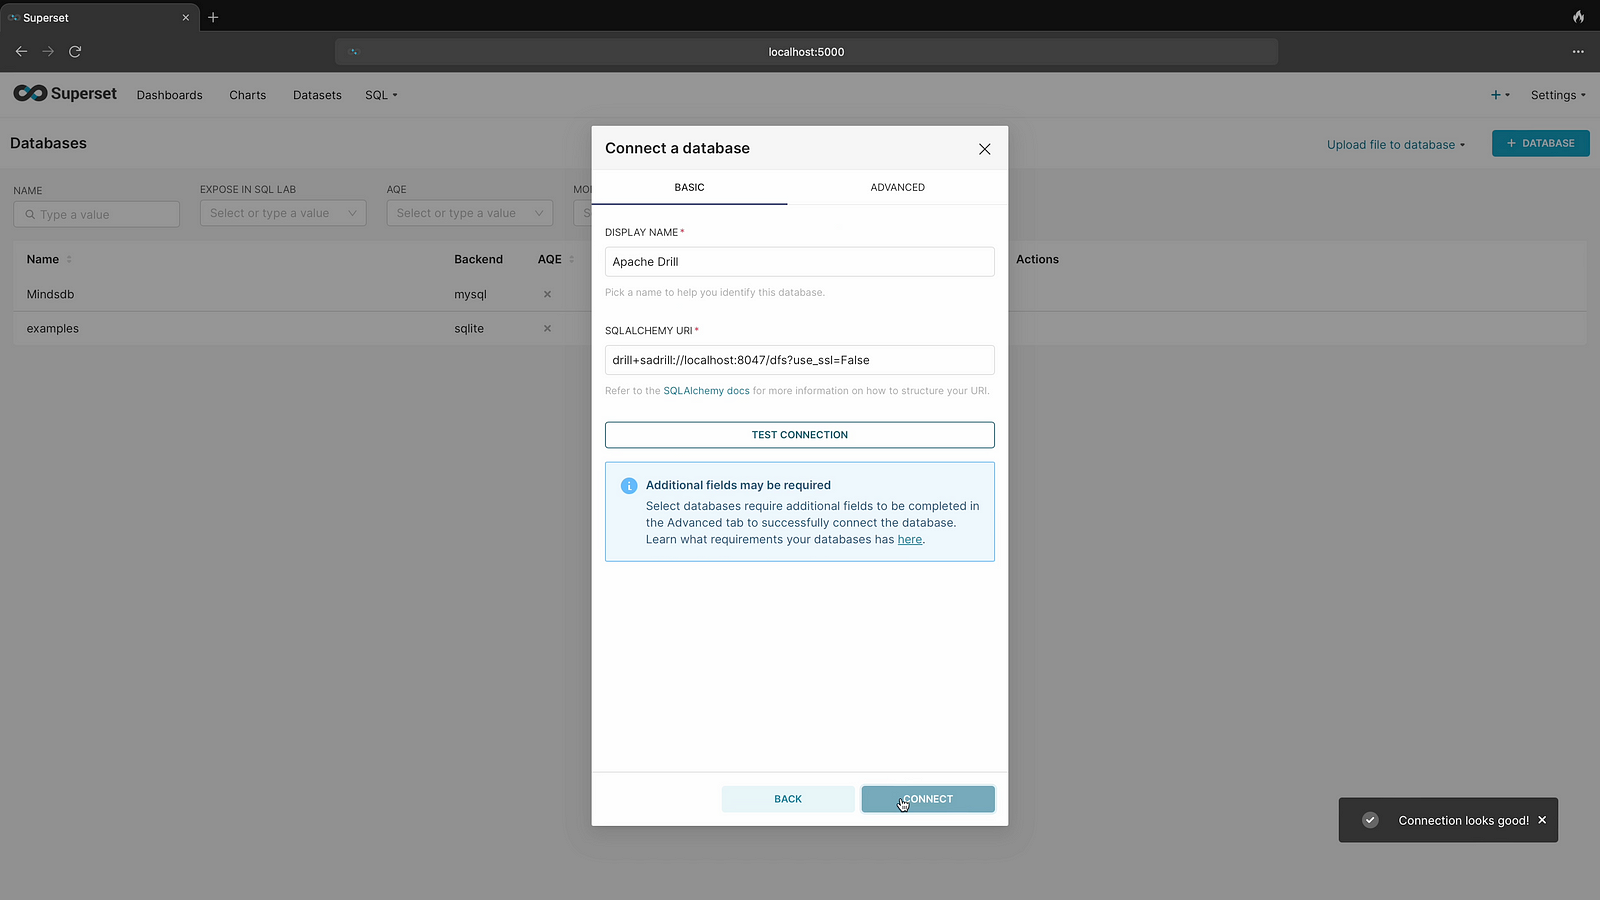1600x900 pixels.
Task: Select the Basic tab
Action: (x=689, y=187)
